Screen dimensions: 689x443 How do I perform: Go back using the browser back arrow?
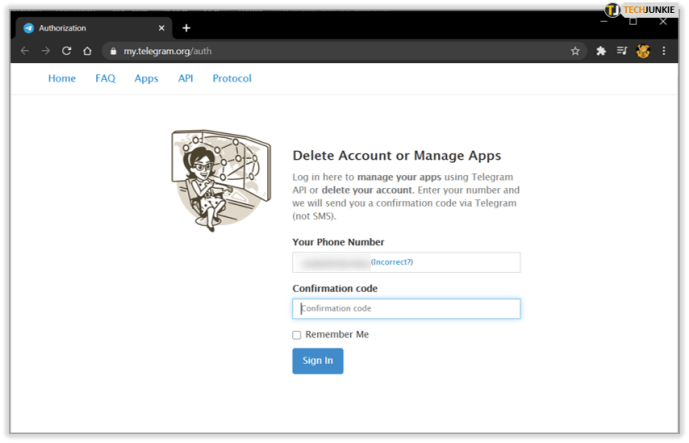pos(25,51)
